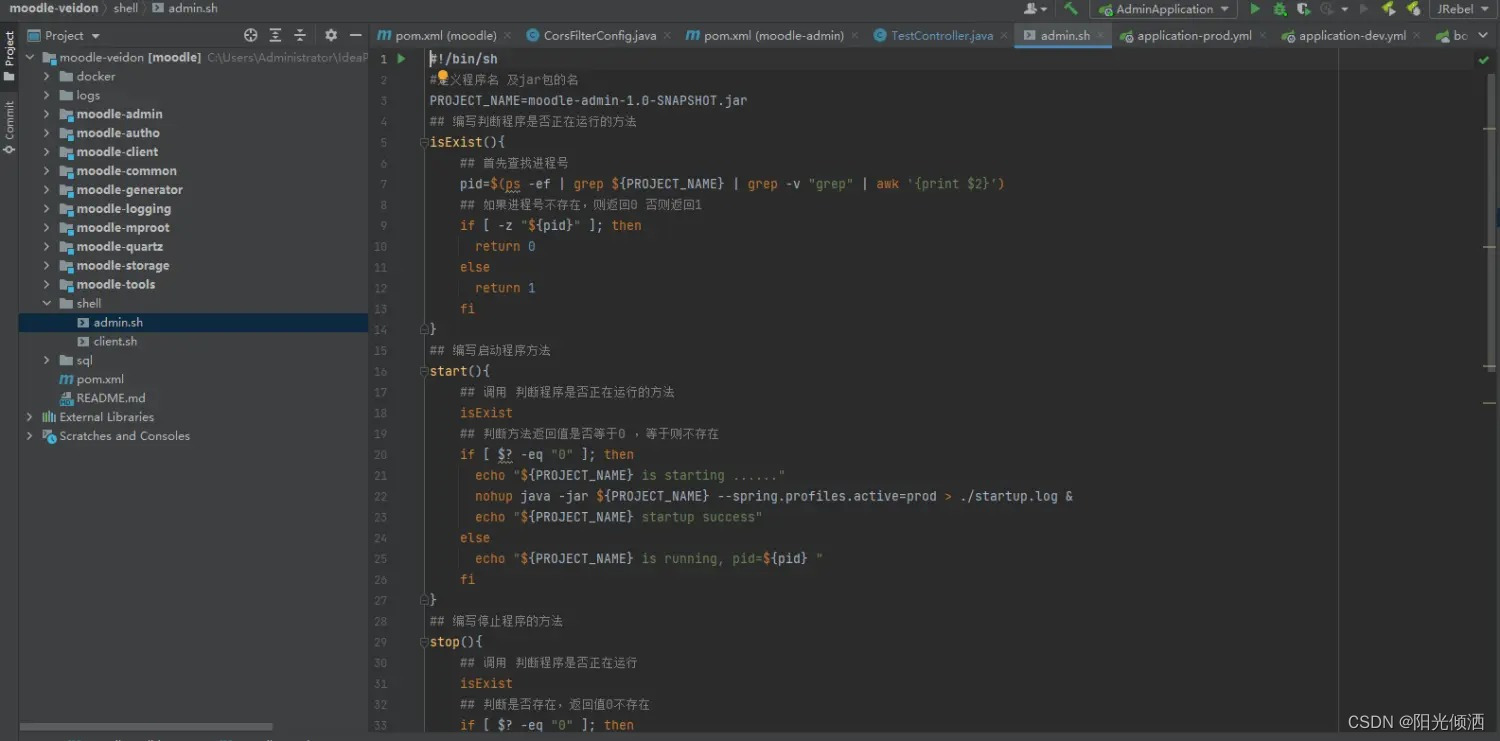
Task: Collapse the moodle-veidon root project node
Action: tap(29, 57)
